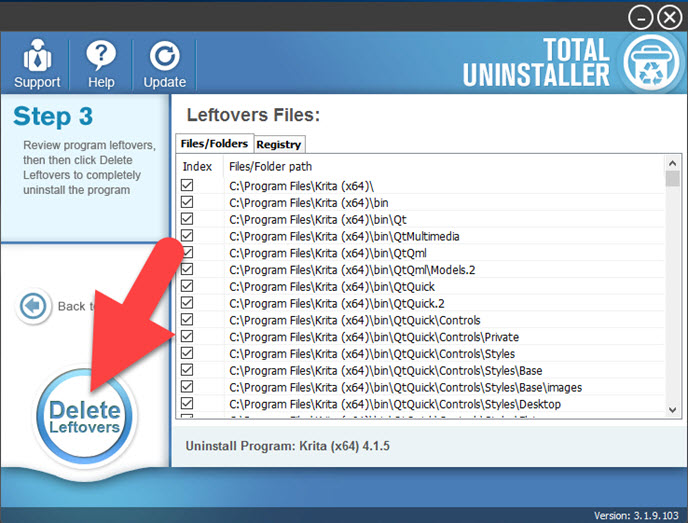Screen dimensions: 688x523
Task: Toggle checkbox for bin\QtQml\Models.2 row
Action: click(187, 269)
